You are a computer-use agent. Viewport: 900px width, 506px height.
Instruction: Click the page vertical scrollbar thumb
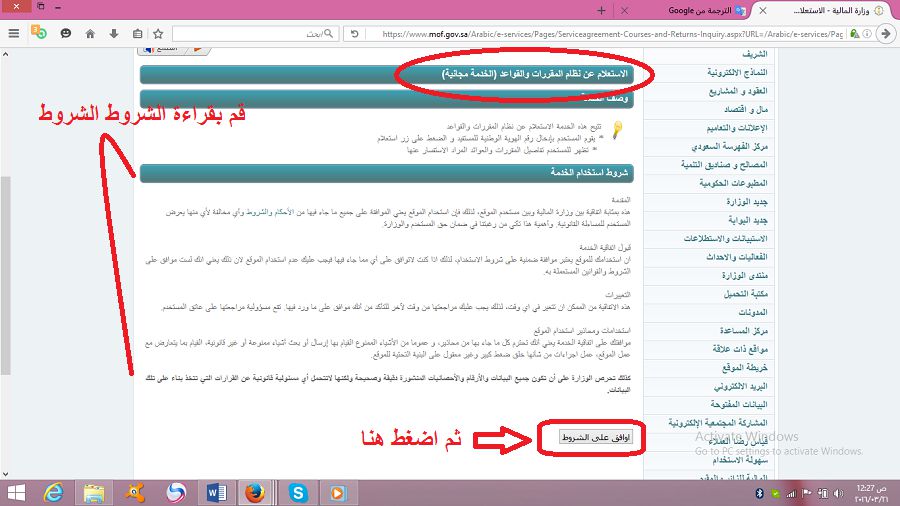coord(5,275)
